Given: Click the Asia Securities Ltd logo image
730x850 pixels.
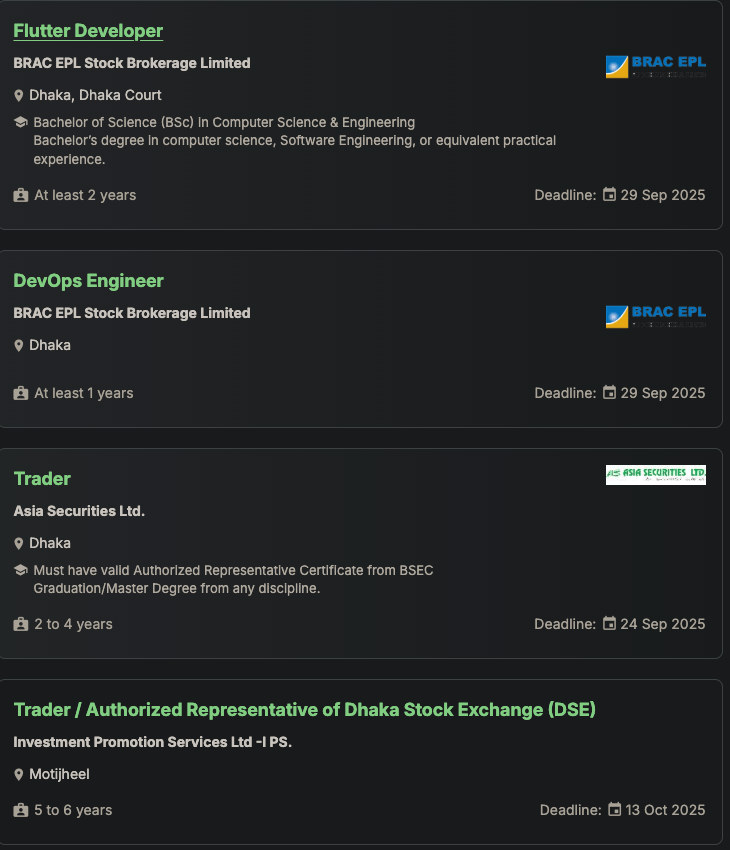Looking at the screenshot, I should tap(655, 475).
